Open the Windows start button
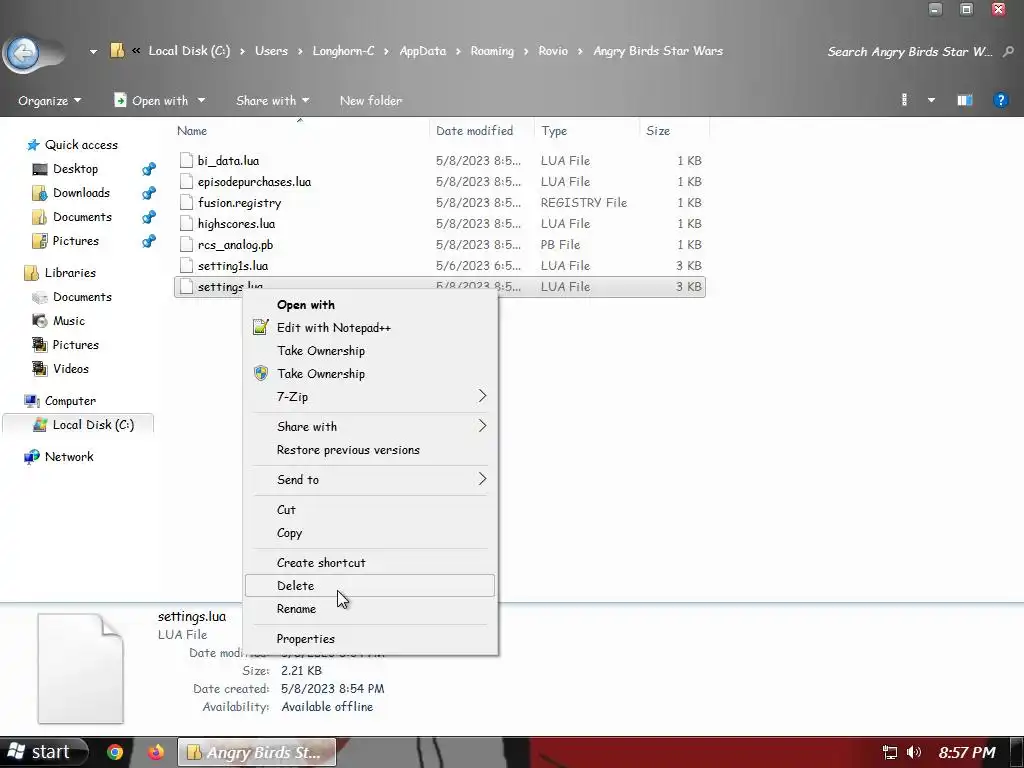1024x768 pixels. pos(44,752)
